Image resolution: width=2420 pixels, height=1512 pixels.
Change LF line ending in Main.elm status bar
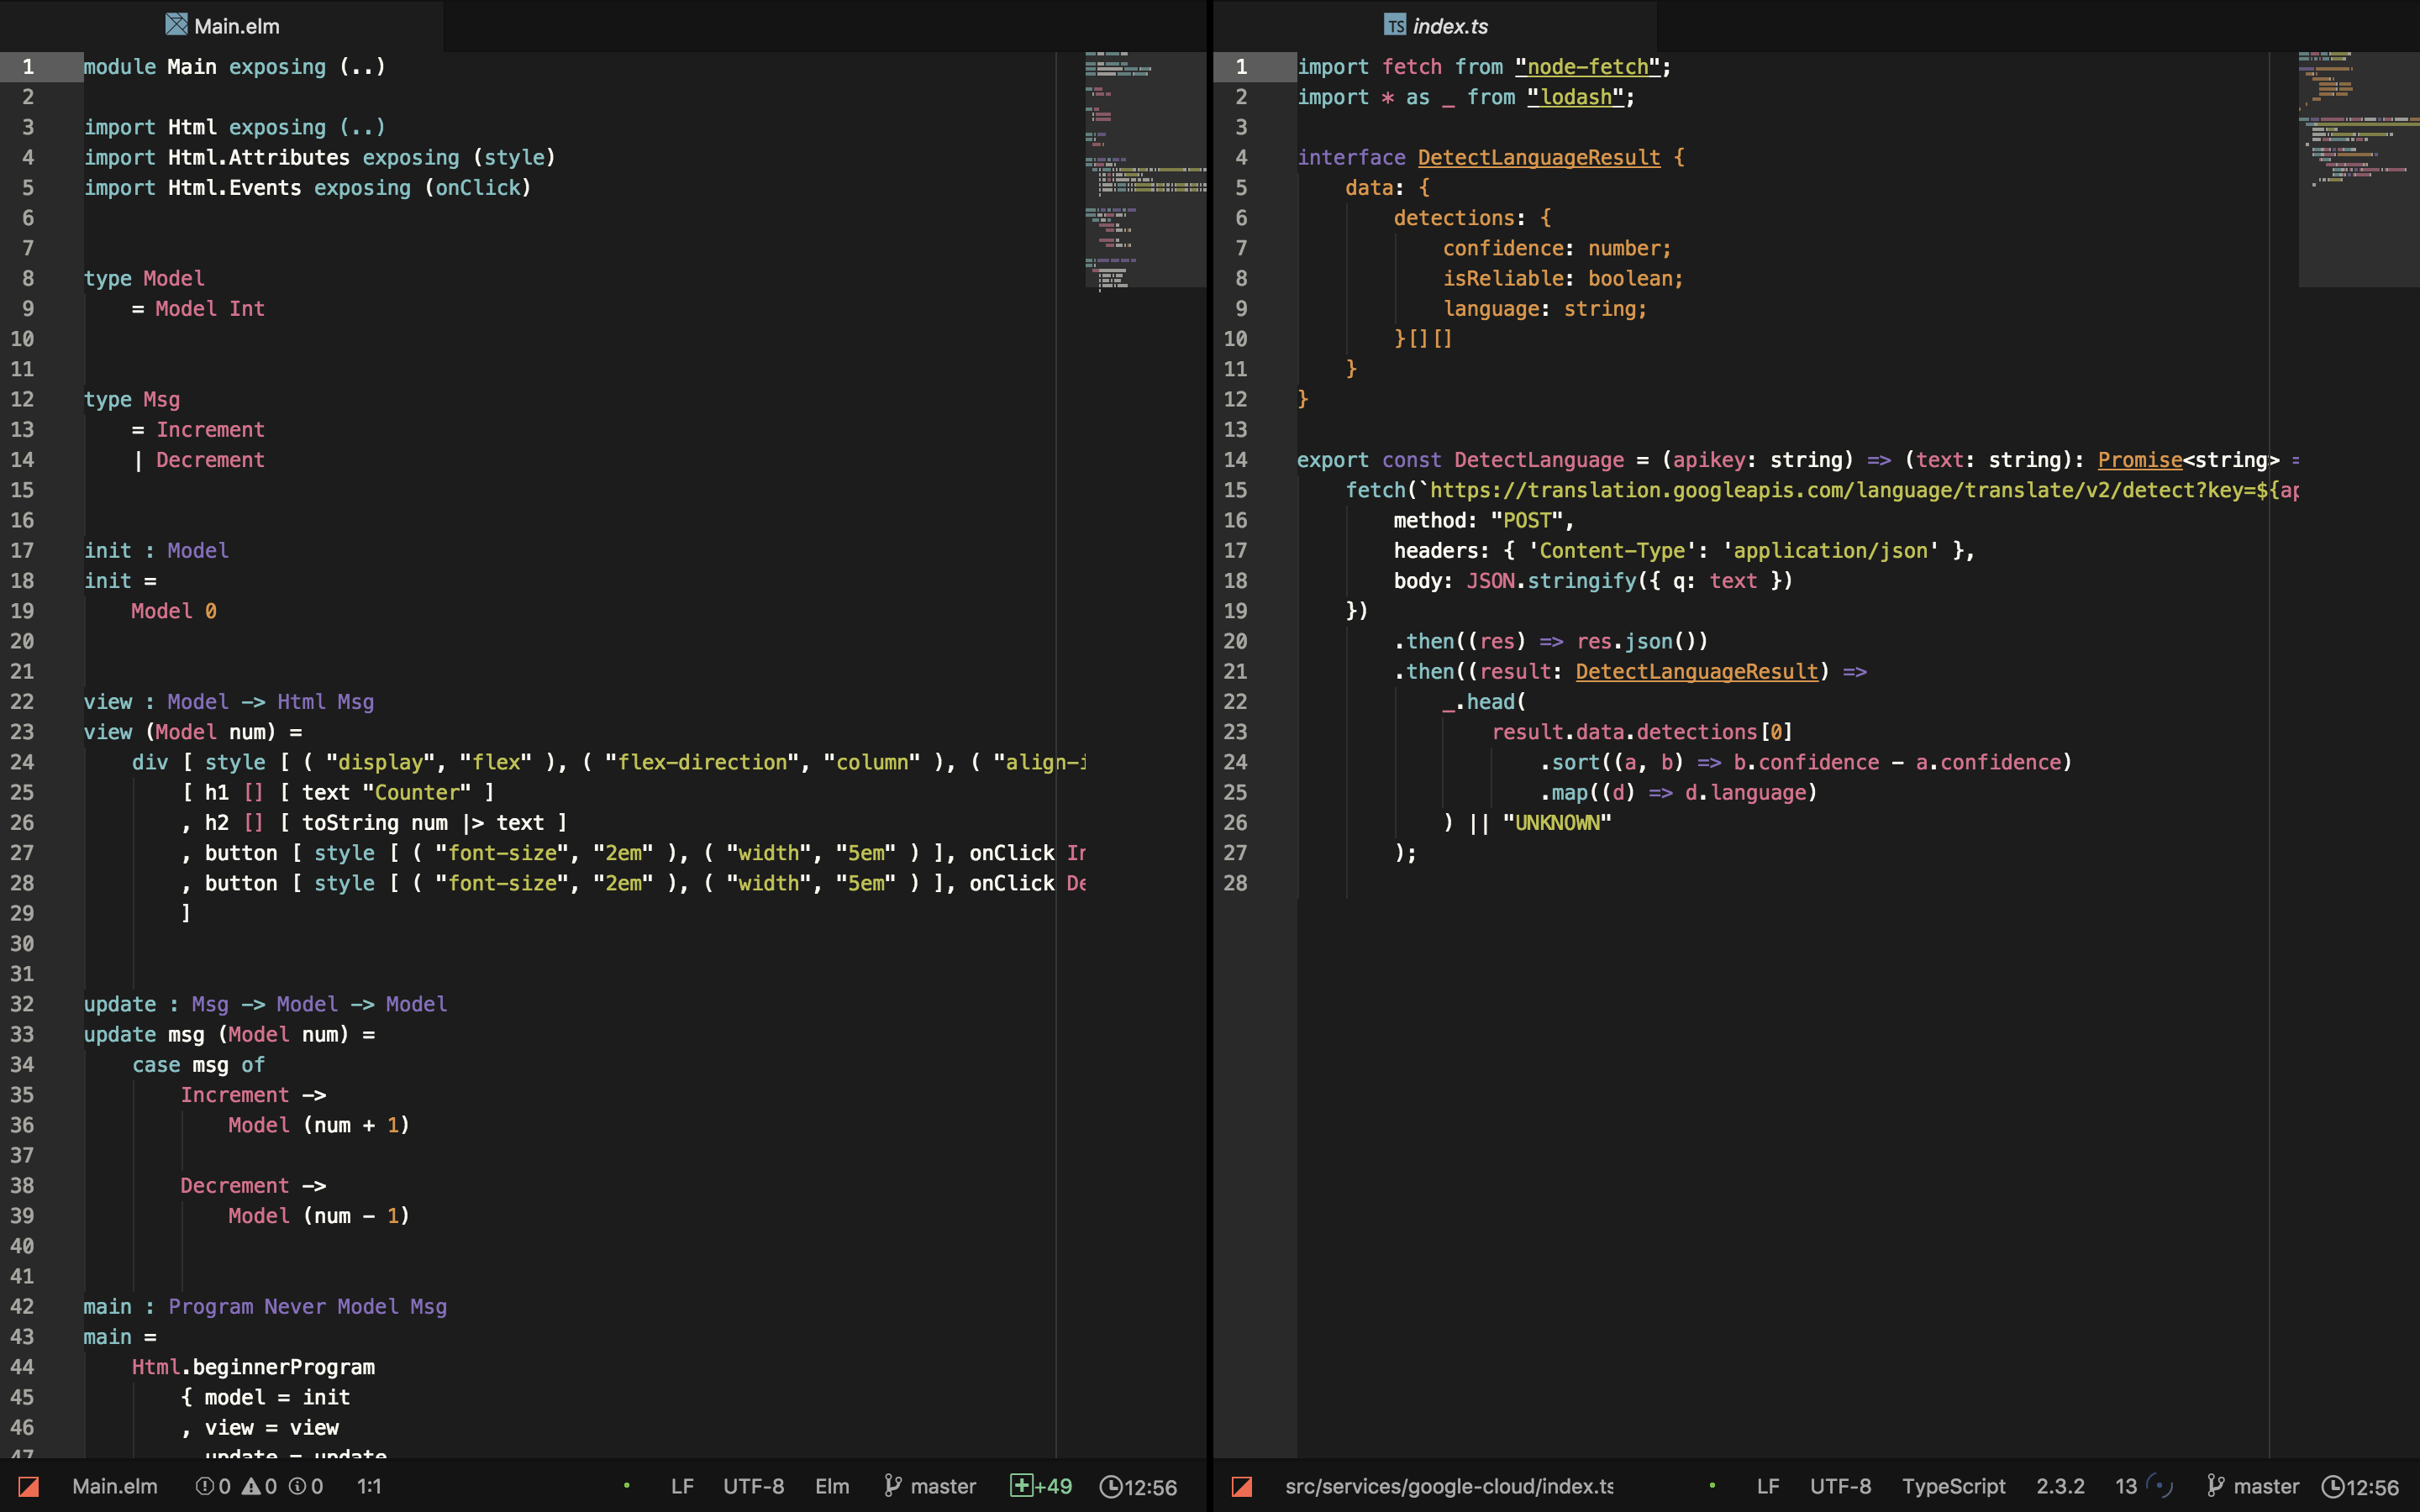[682, 1486]
